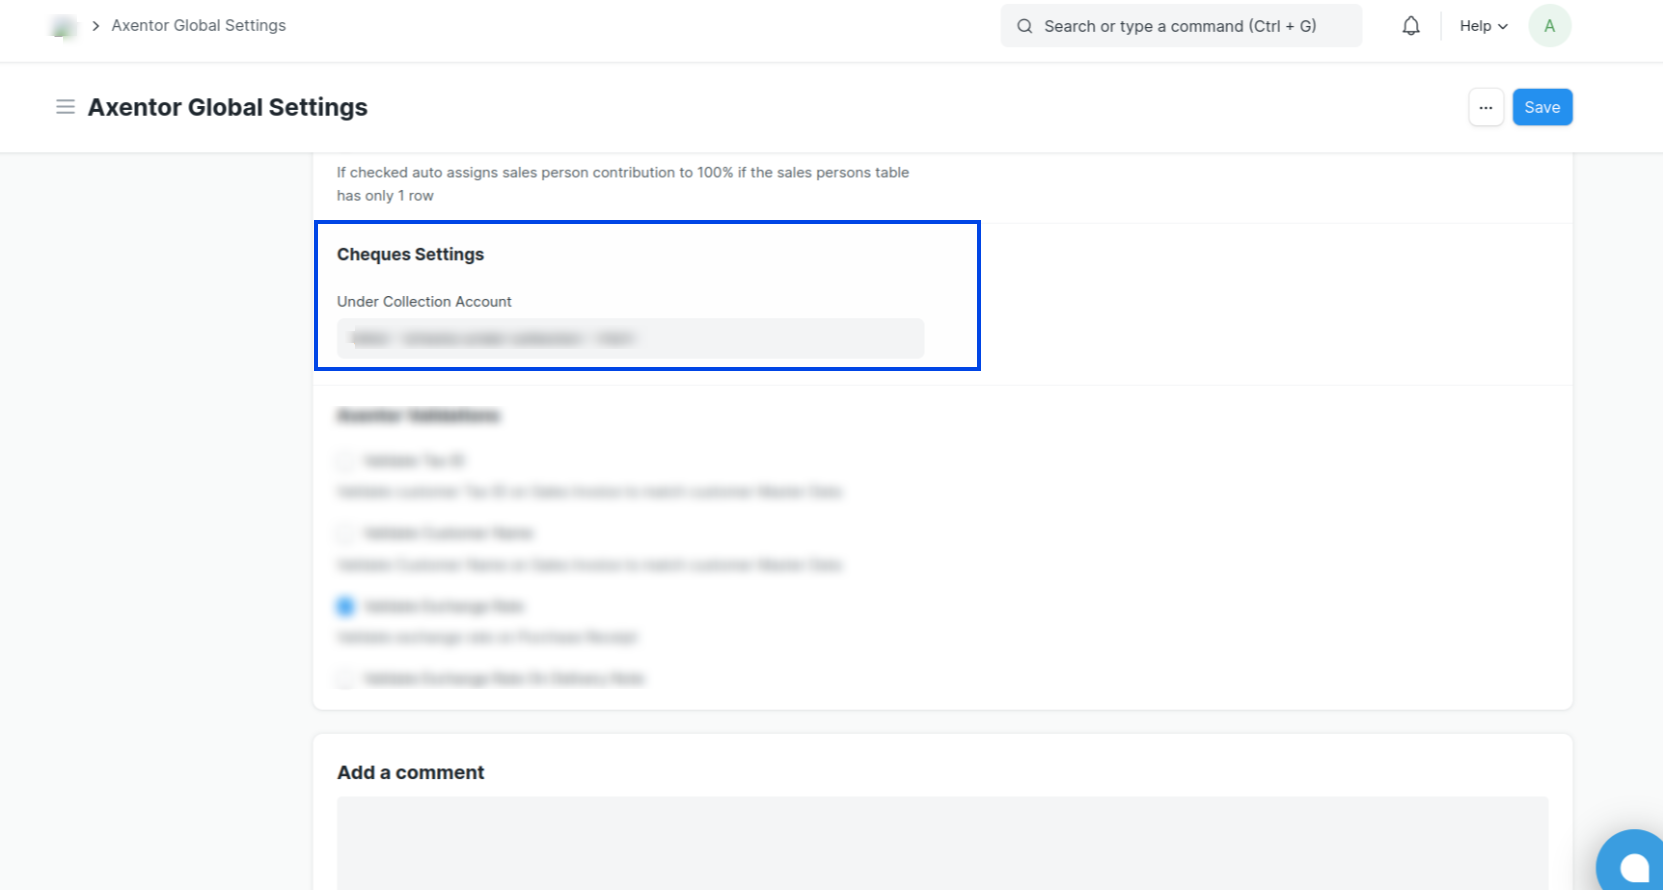Click the Axentor Global Settings page title
This screenshot has height=890, width=1663.
tap(227, 107)
